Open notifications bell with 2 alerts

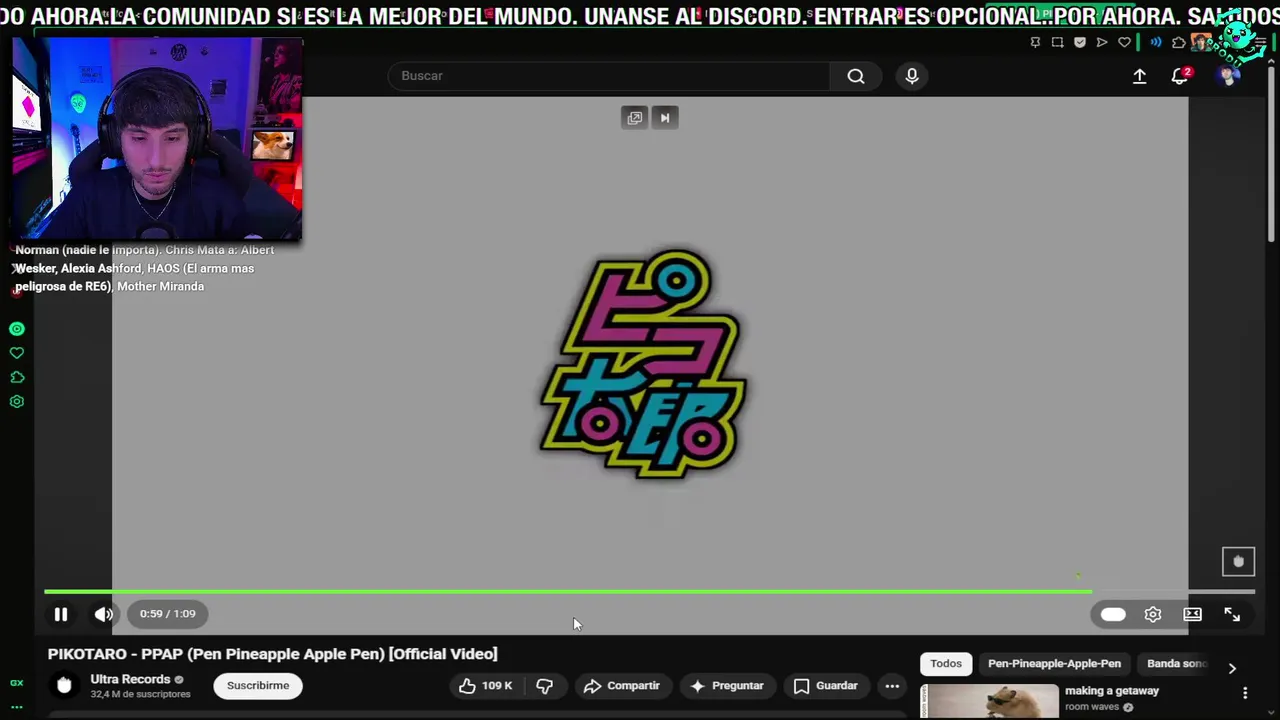click(x=1180, y=76)
